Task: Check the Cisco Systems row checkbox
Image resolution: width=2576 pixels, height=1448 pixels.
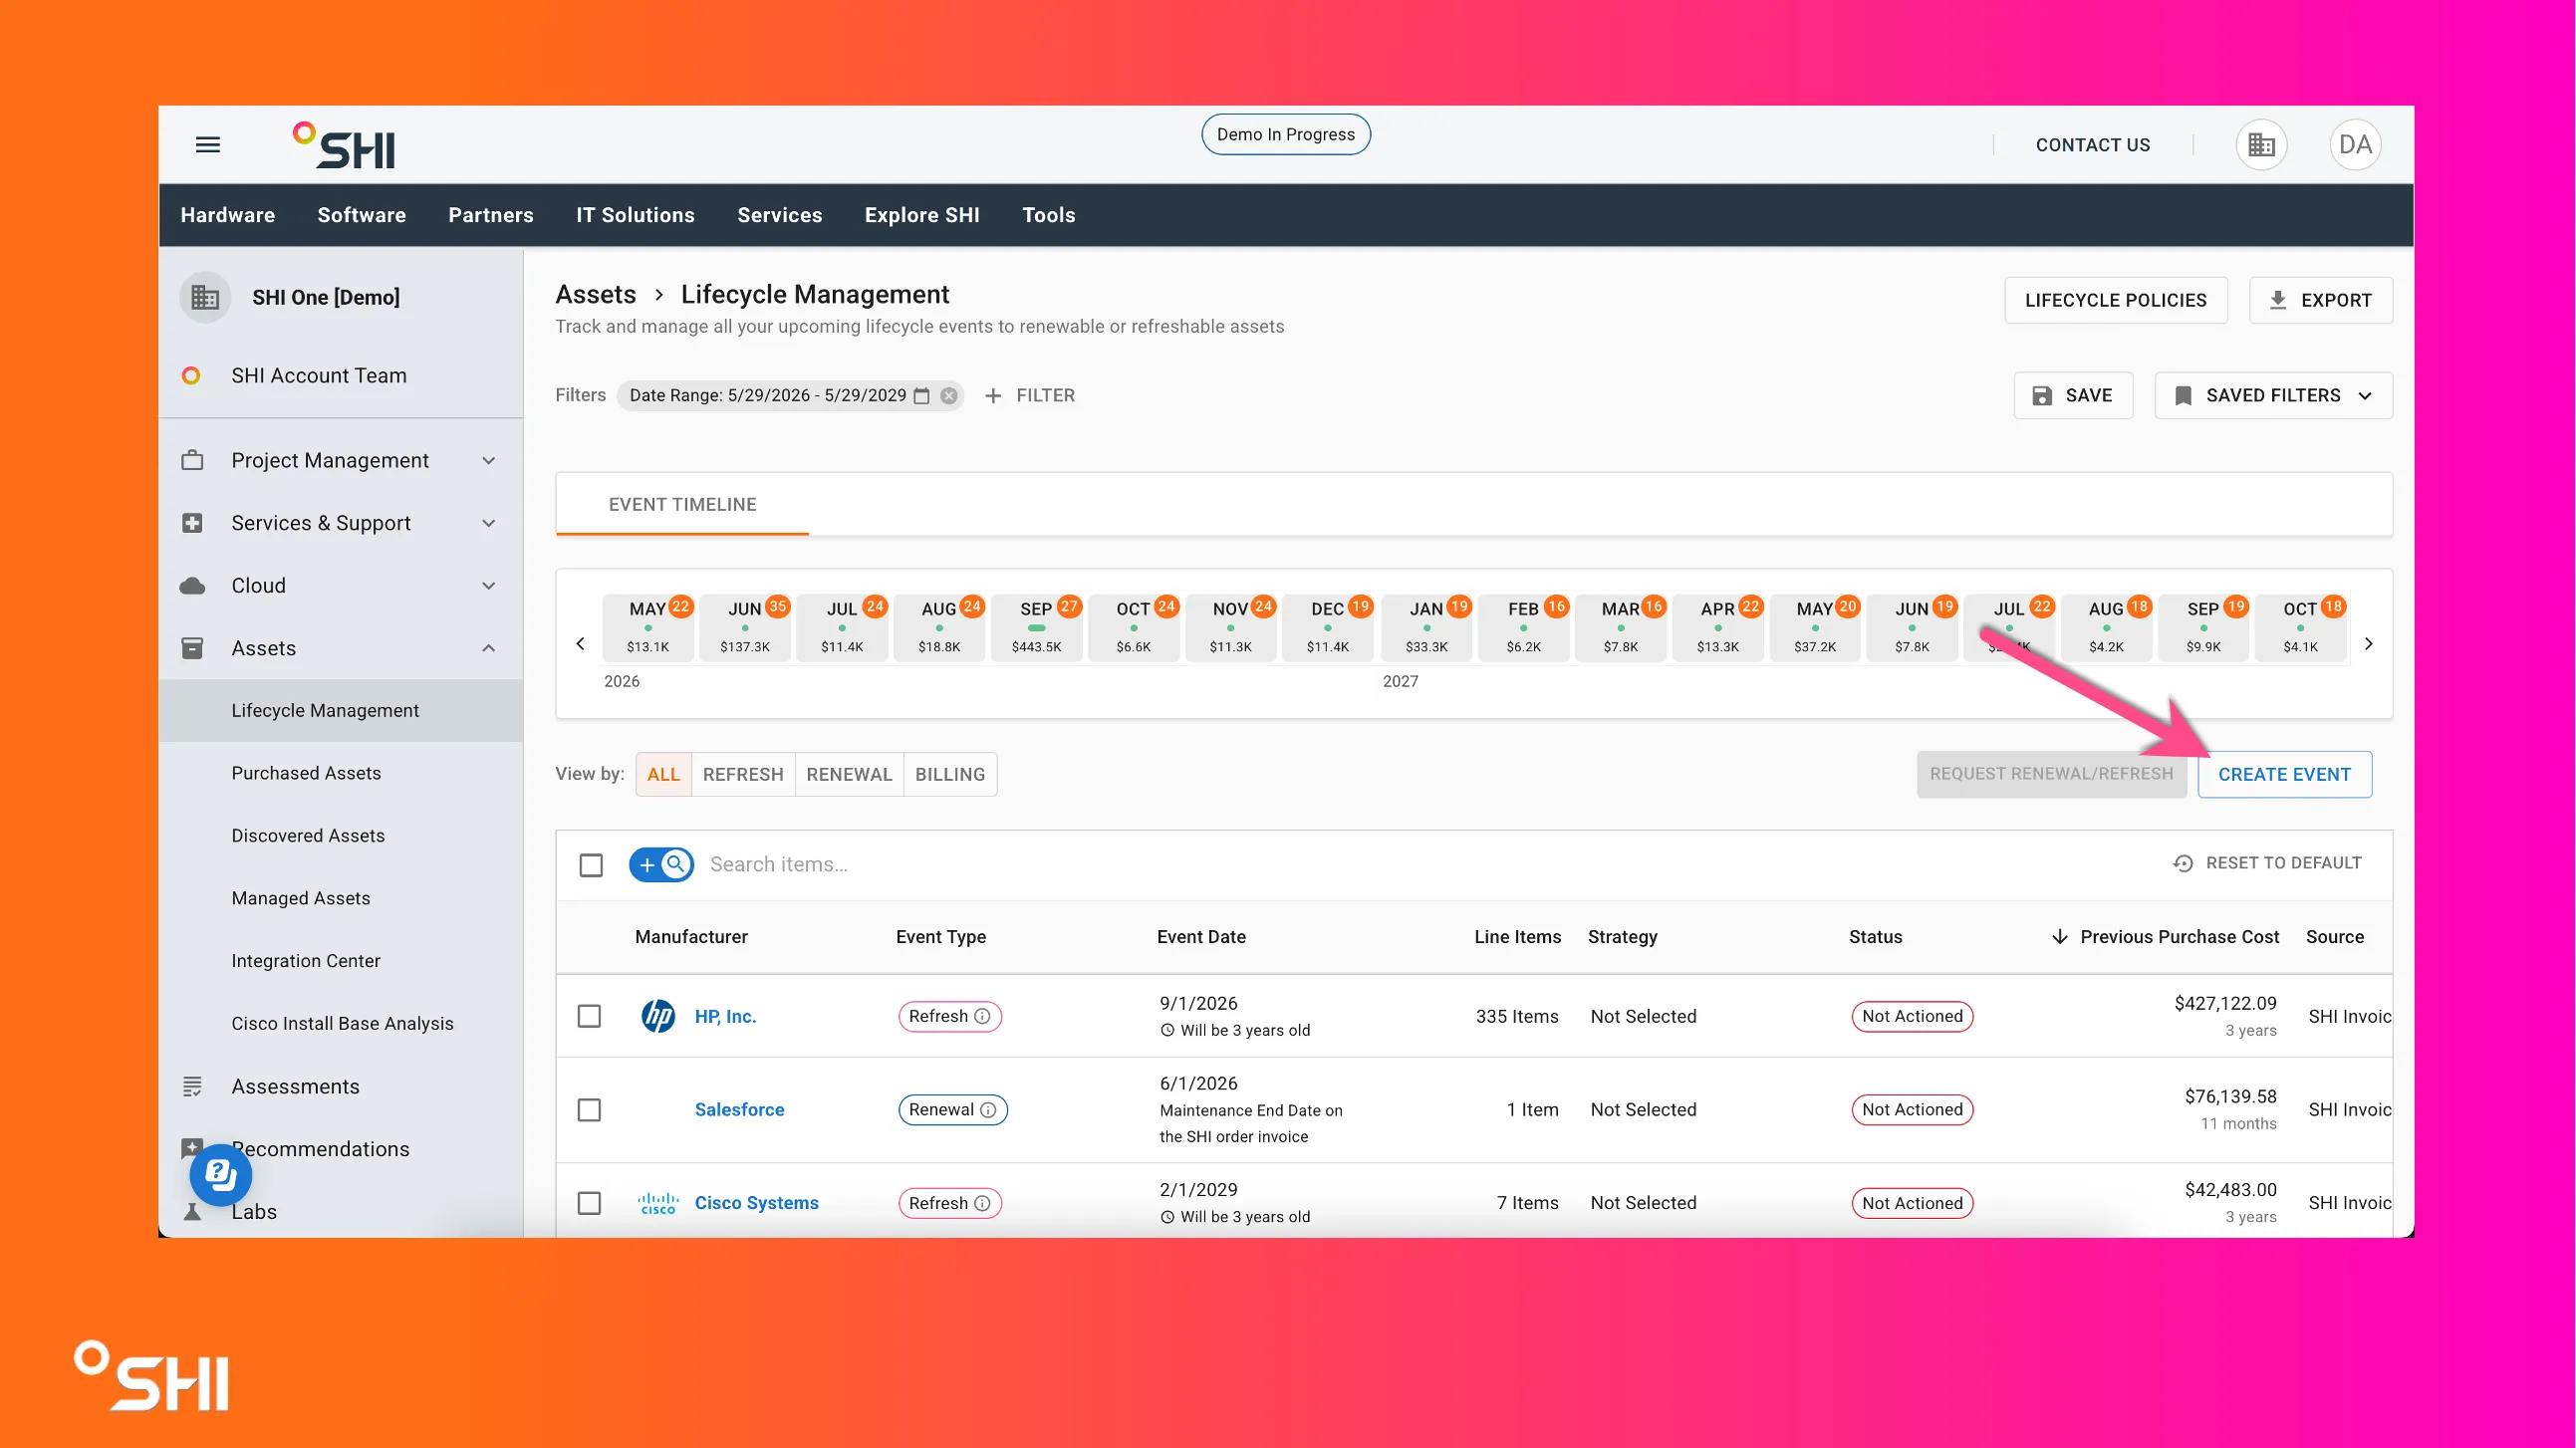Action: pyautogui.click(x=589, y=1203)
